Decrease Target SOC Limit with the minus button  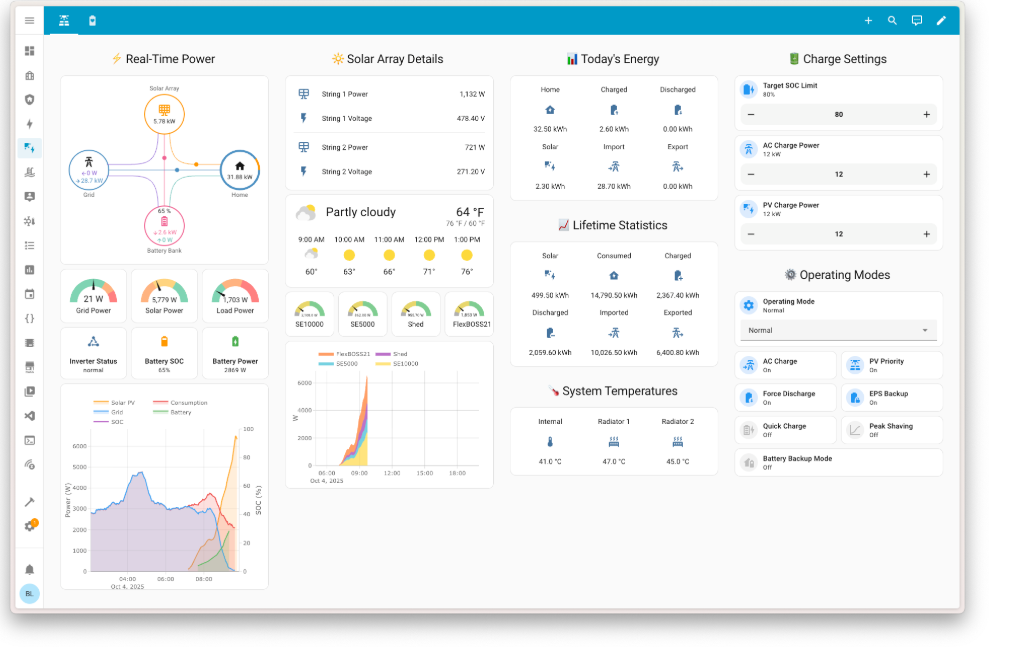[x=751, y=114]
